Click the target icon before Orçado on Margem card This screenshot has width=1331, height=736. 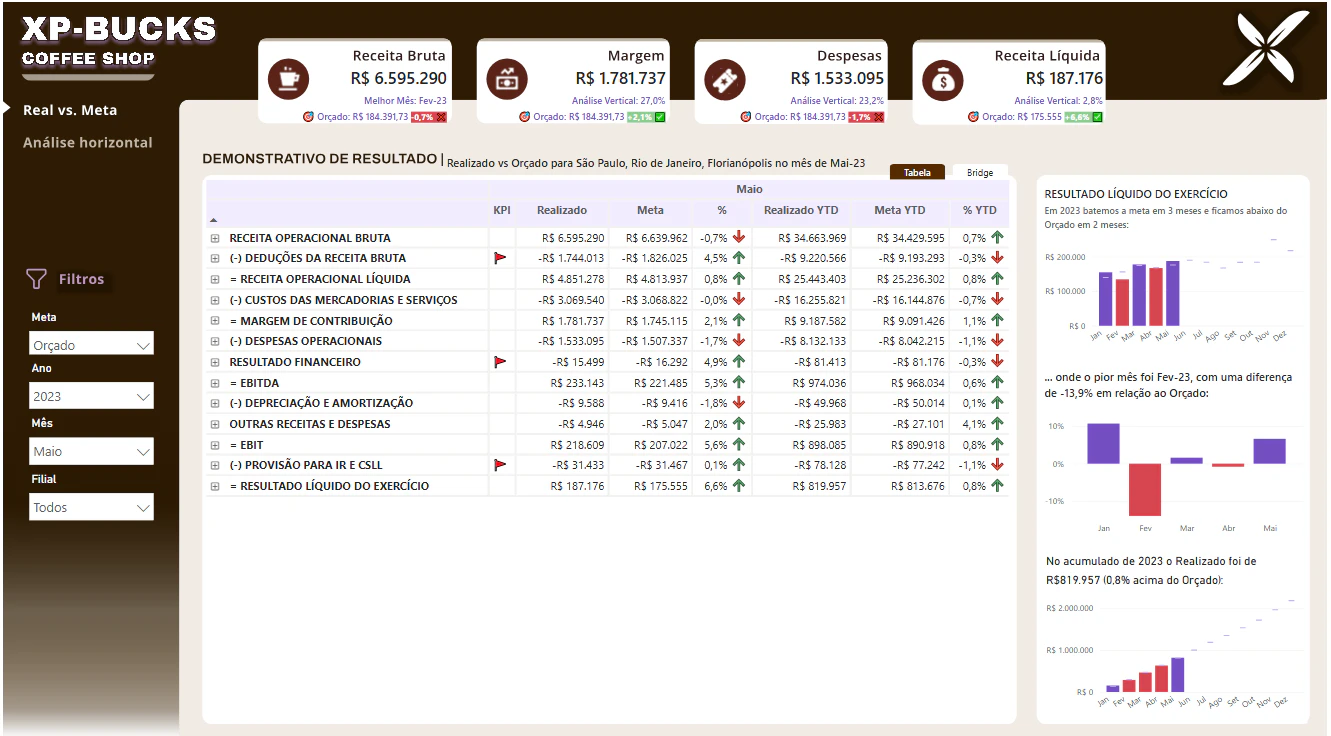coord(525,117)
